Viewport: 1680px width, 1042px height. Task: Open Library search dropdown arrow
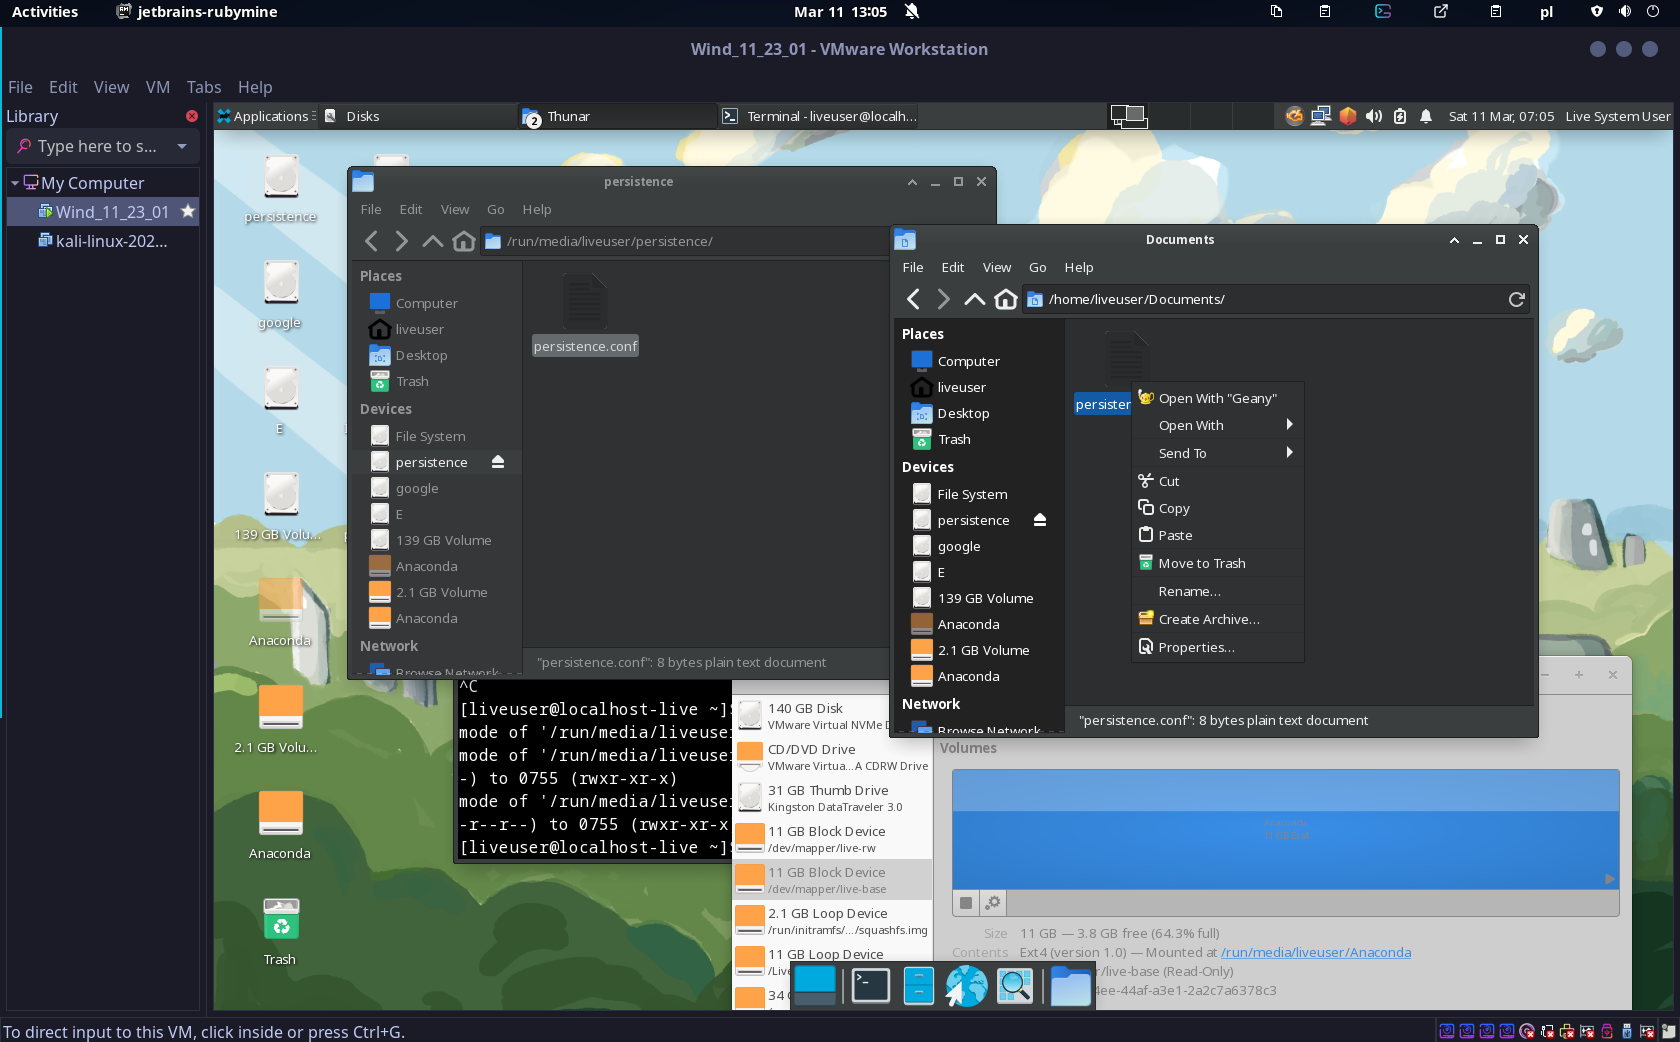182,146
